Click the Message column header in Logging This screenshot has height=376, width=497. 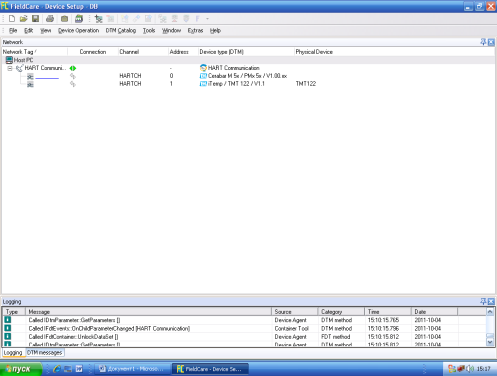click(x=149, y=312)
